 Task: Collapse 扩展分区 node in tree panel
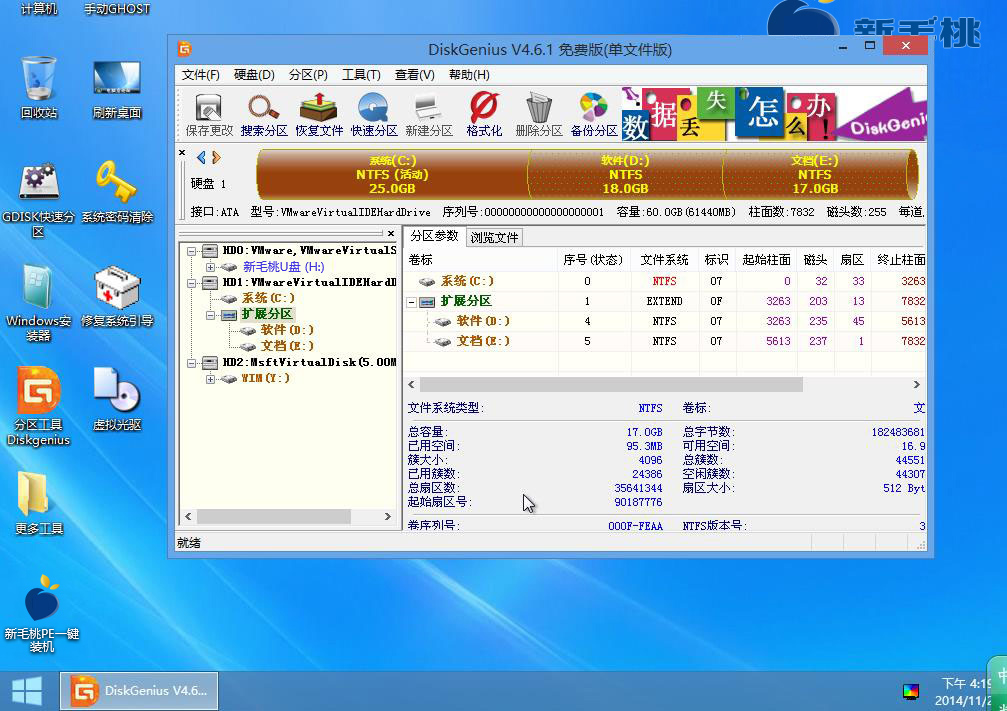(210, 315)
